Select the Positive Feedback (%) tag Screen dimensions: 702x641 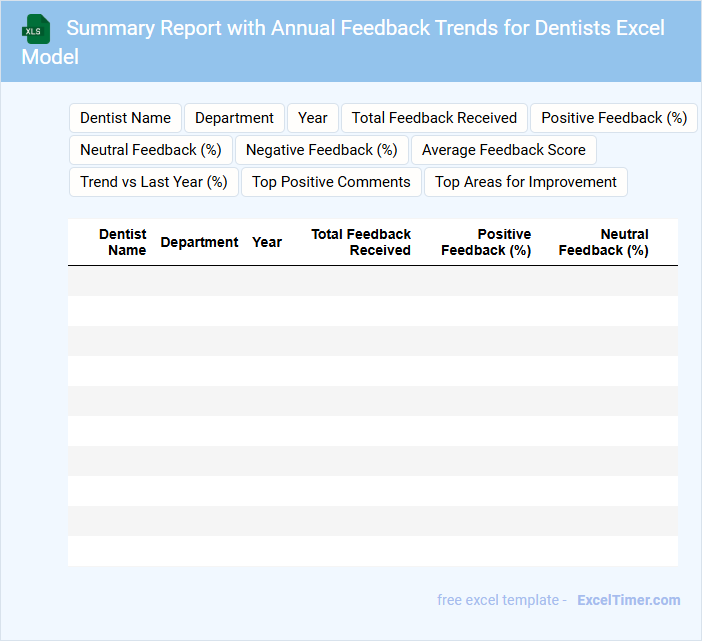click(613, 118)
